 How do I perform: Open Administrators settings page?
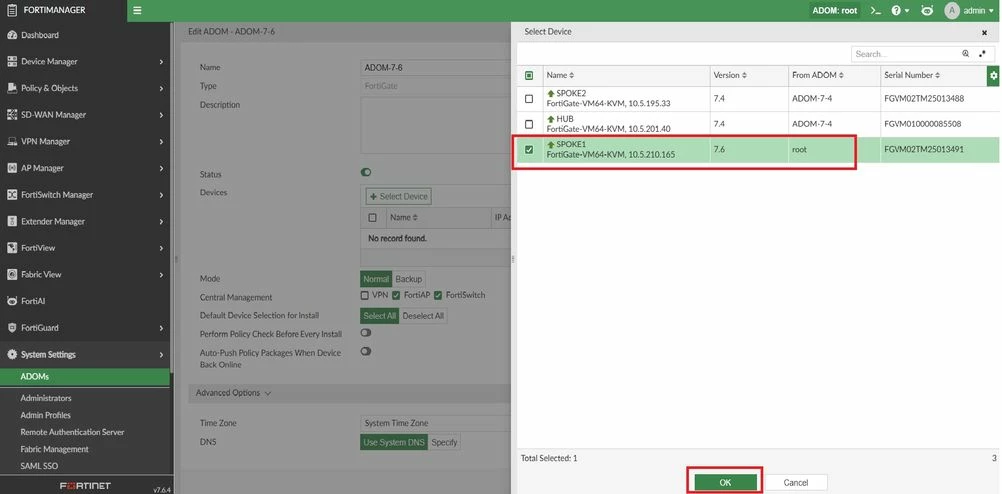pyautogui.click(x=46, y=398)
